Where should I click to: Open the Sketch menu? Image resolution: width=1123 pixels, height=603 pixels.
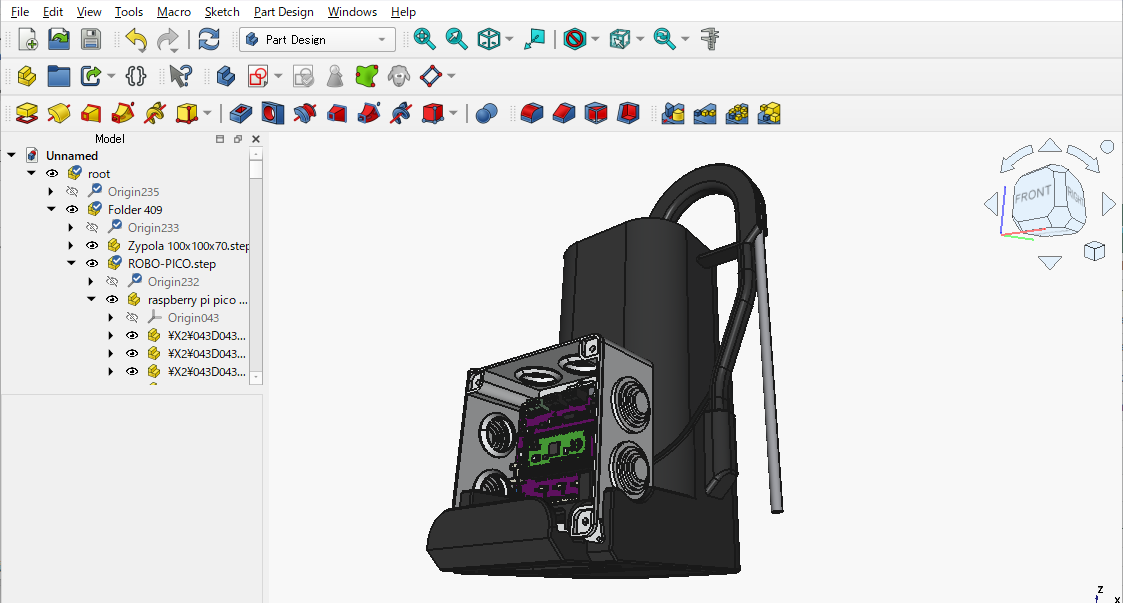[x=222, y=12]
